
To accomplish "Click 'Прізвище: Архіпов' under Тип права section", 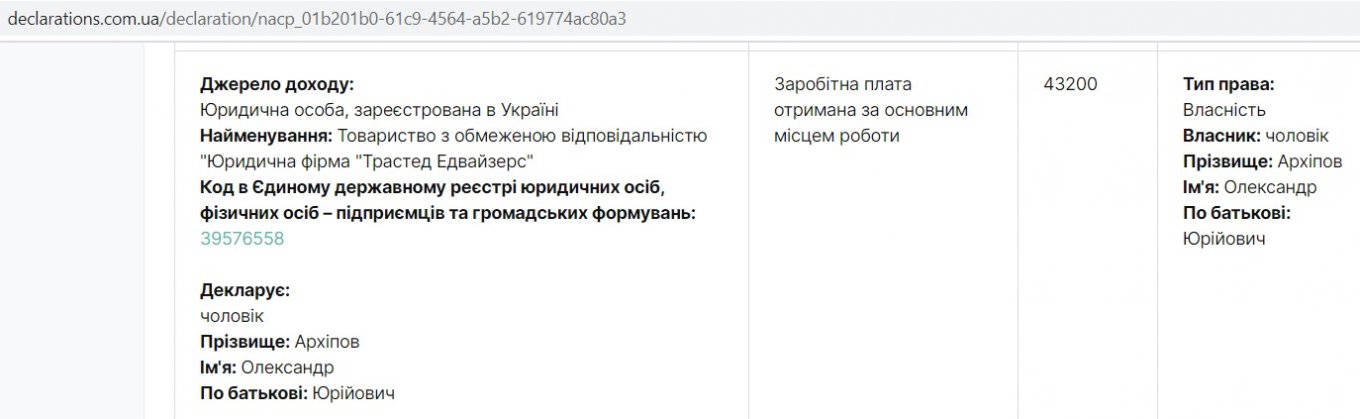I will (1262, 161).
